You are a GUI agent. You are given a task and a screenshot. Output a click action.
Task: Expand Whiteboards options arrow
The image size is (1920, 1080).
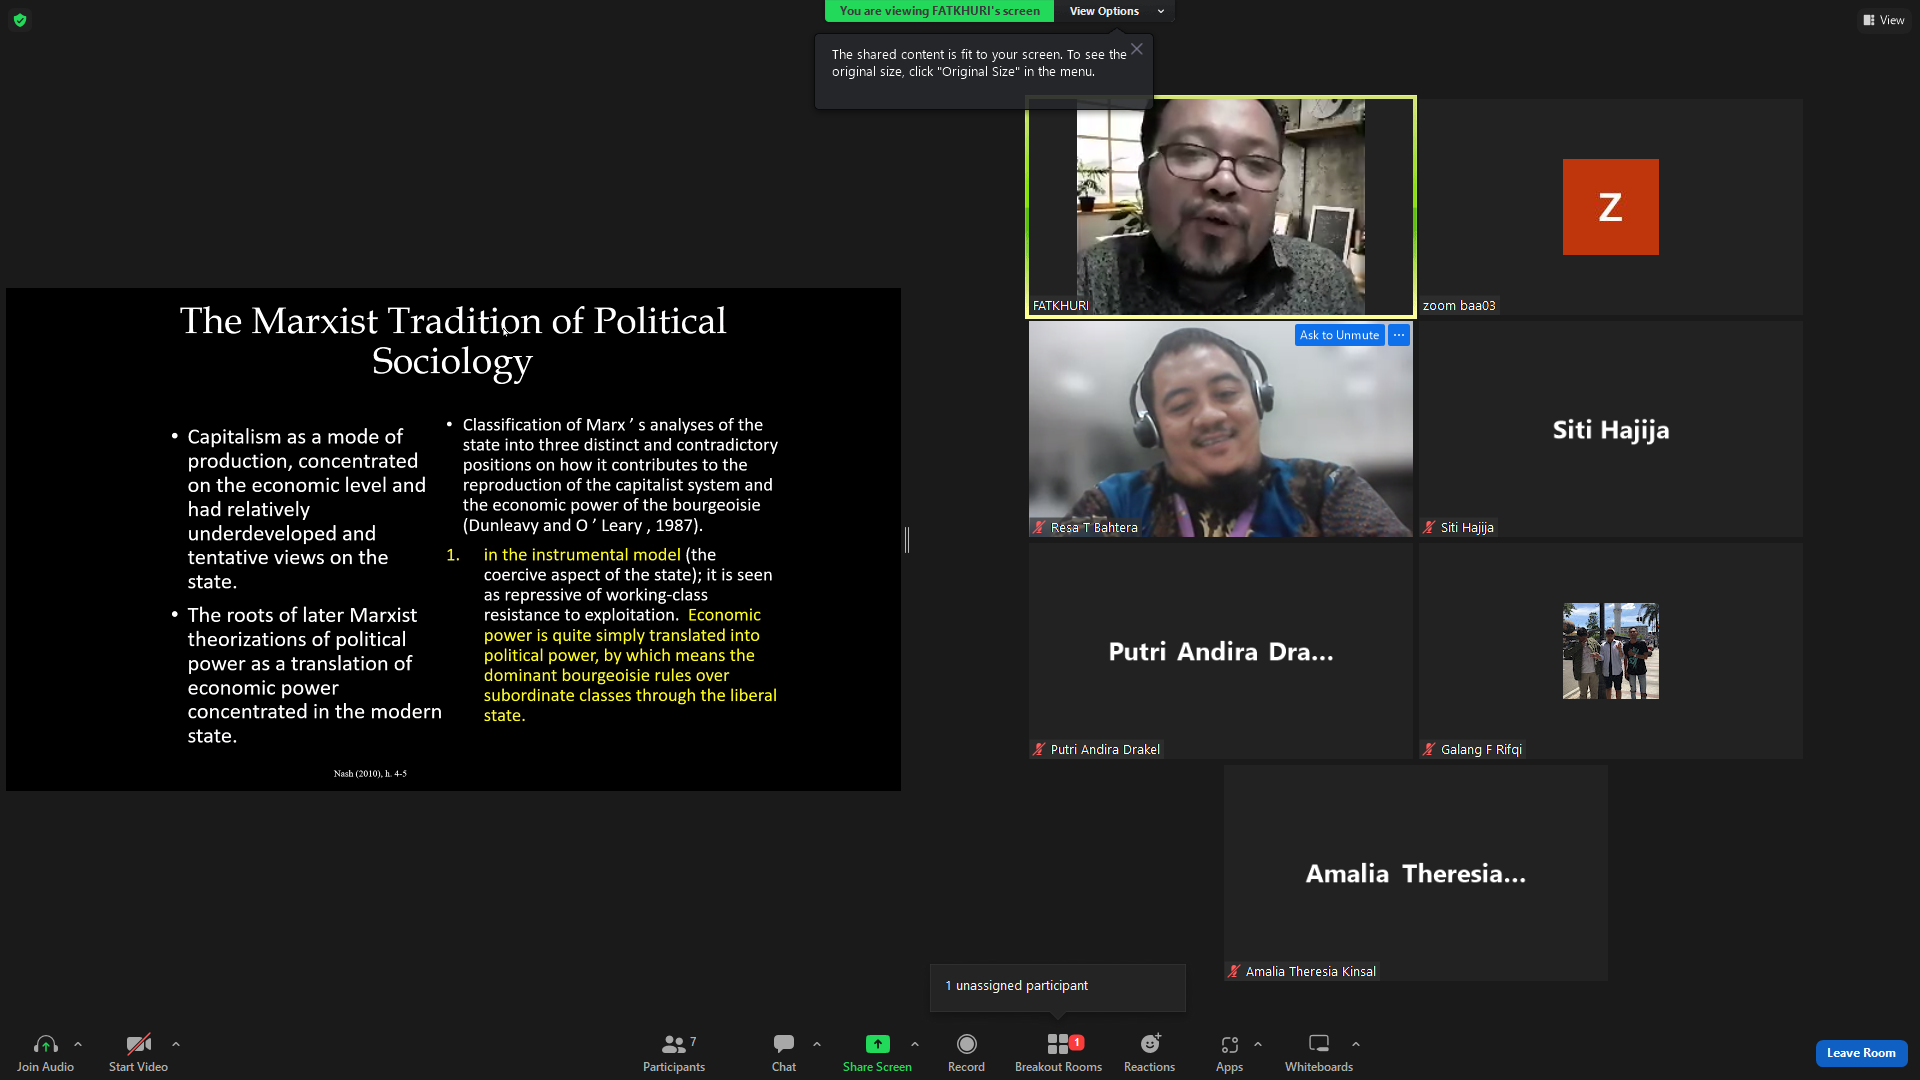pyautogui.click(x=1356, y=1044)
